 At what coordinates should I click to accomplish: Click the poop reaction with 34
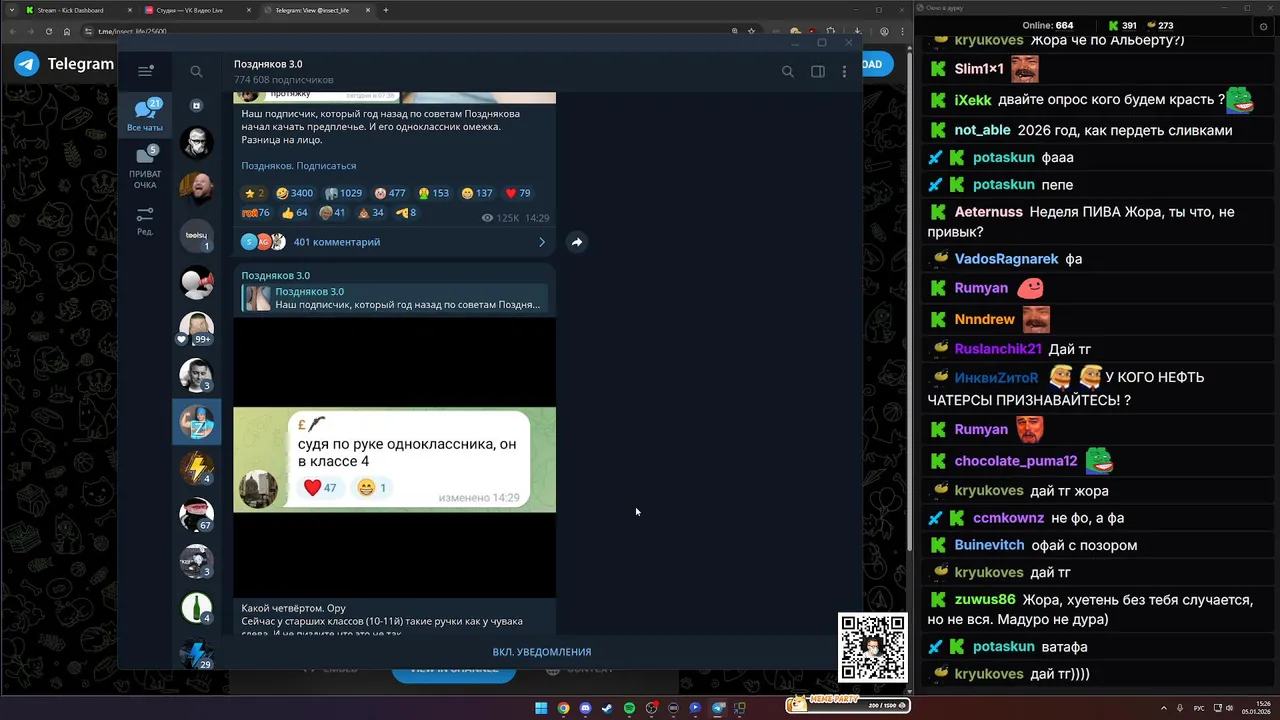pos(370,213)
